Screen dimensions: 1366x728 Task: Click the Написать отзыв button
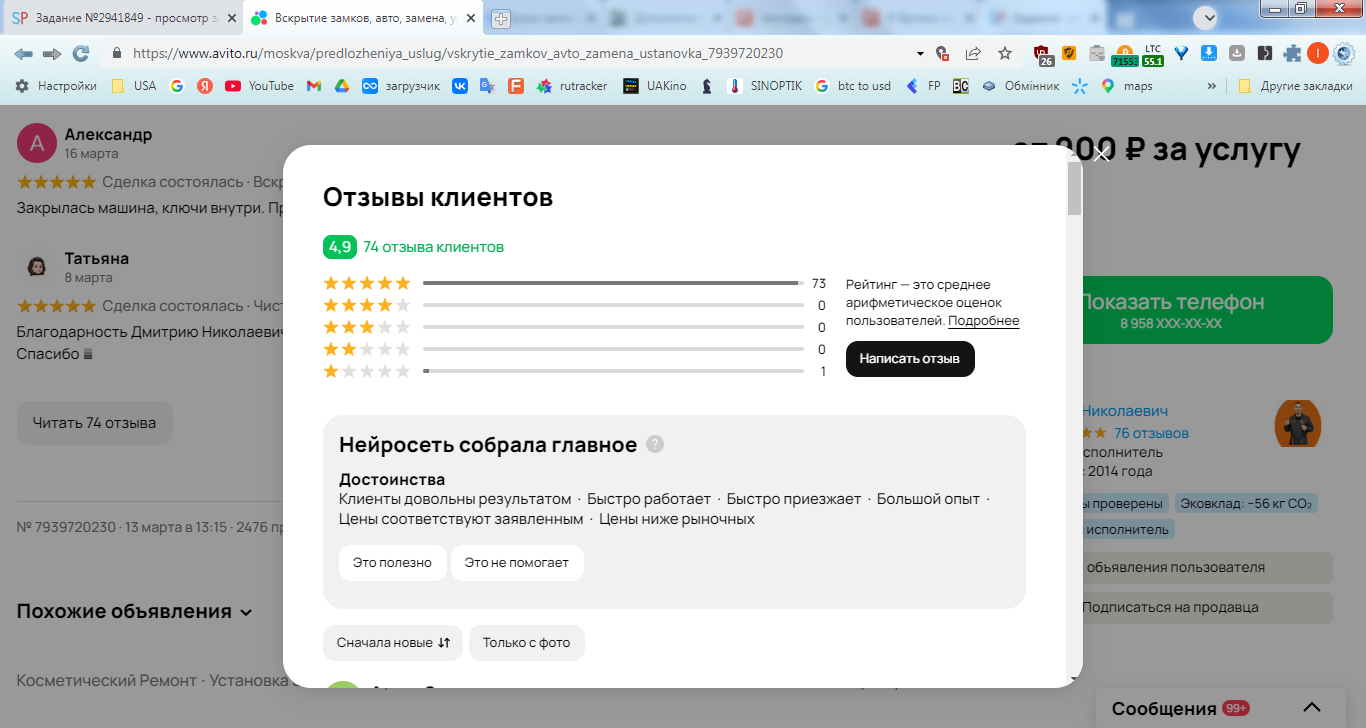910,359
